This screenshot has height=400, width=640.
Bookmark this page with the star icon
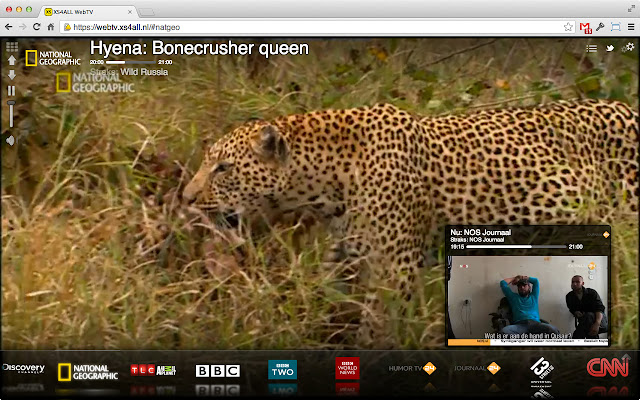[567, 26]
